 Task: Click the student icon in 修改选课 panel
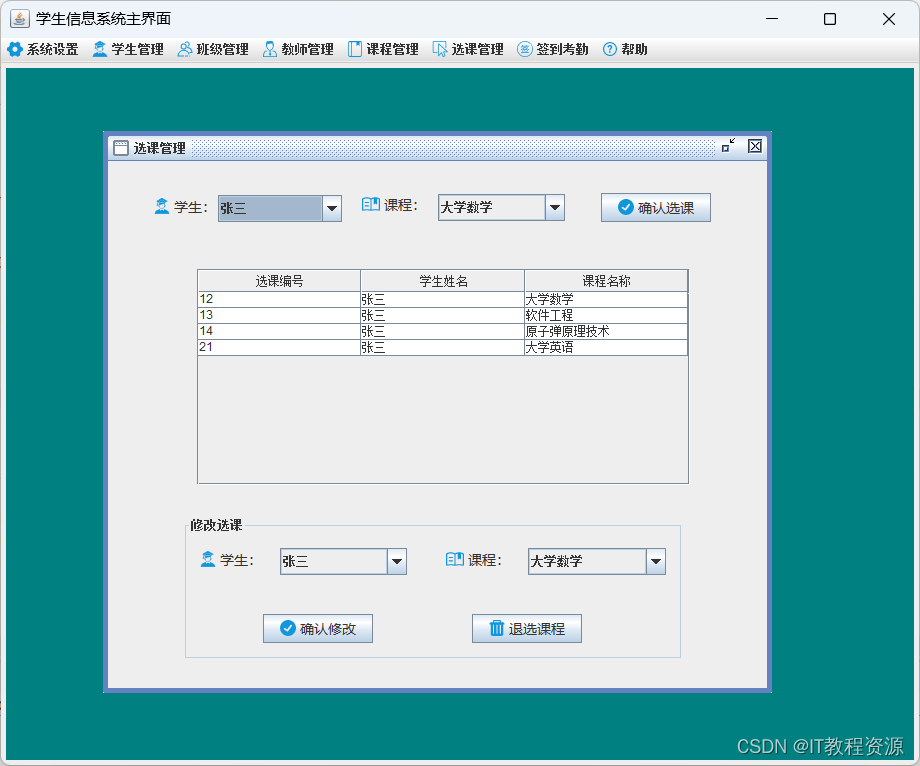(x=208, y=560)
